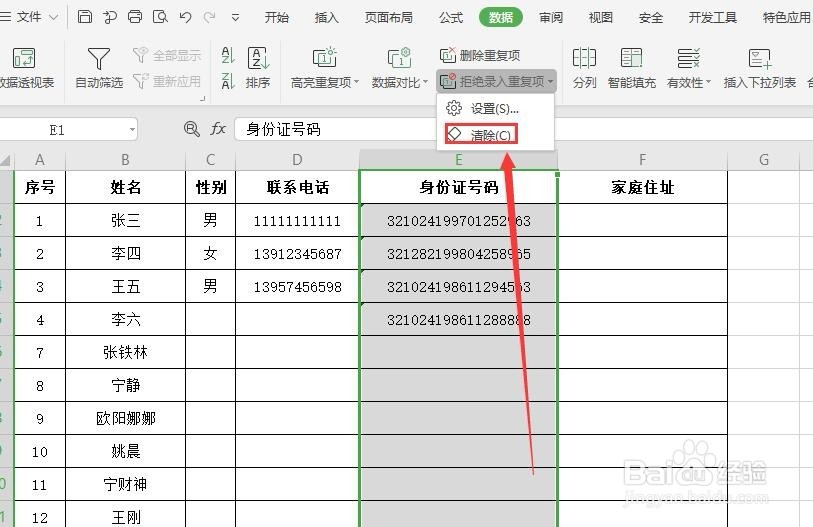The image size is (813, 527).
Task: Click the 家庭住址 header cell
Action: pyautogui.click(x=642, y=187)
